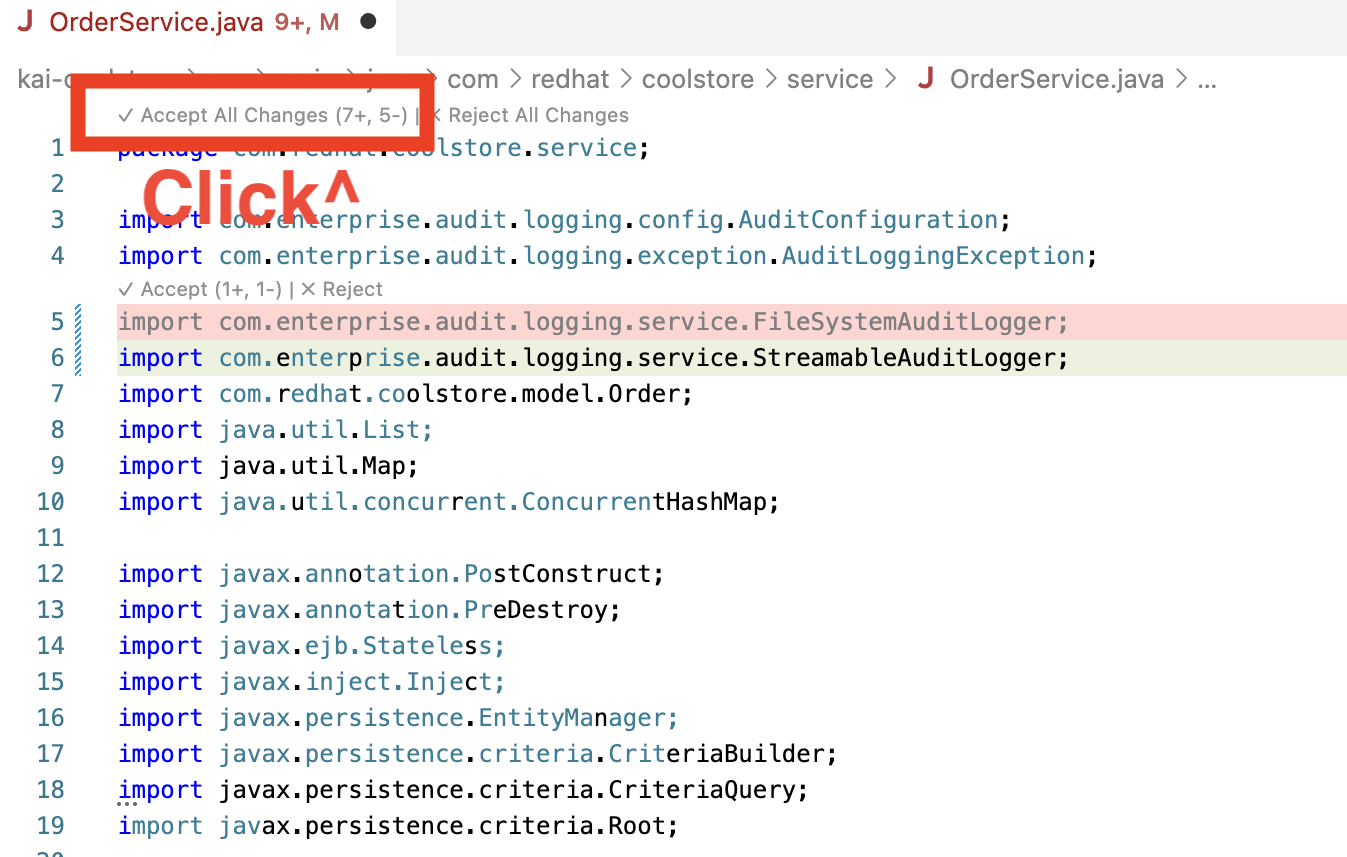Click the Java file icon in the editor tab
This screenshot has height=857, width=1347.
[25, 22]
